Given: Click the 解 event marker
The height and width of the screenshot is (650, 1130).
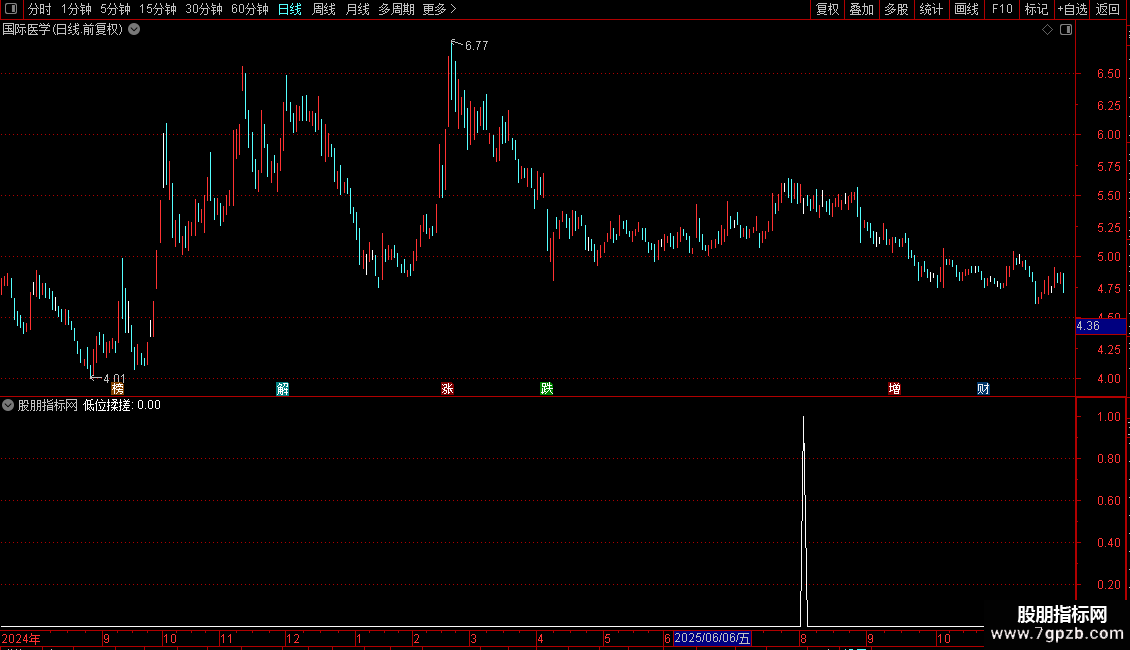Looking at the screenshot, I should click(282, 389).
